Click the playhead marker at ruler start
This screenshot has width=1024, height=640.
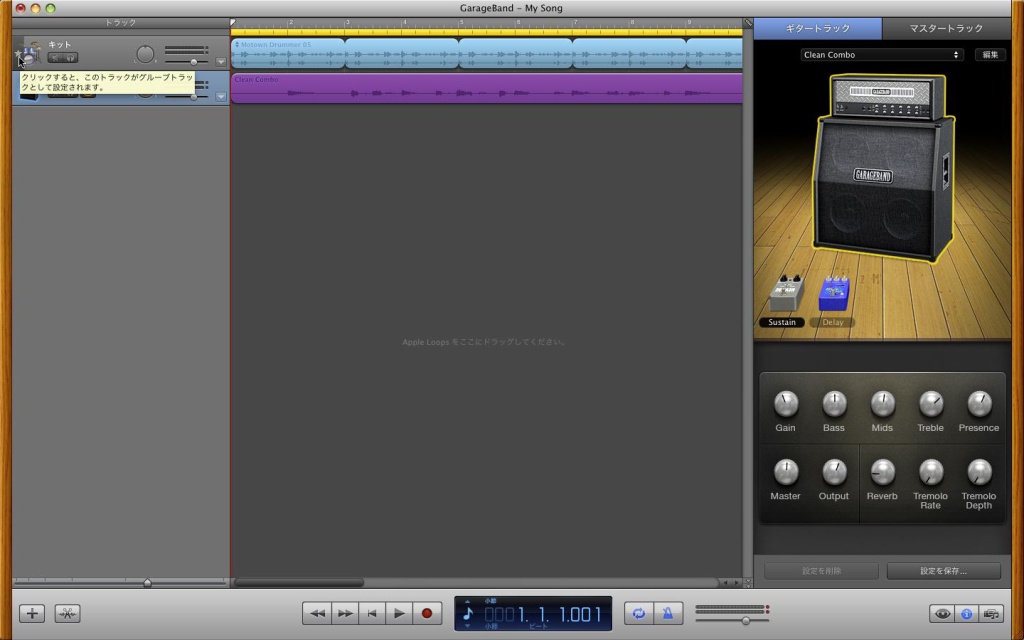[x=233, y=22]
